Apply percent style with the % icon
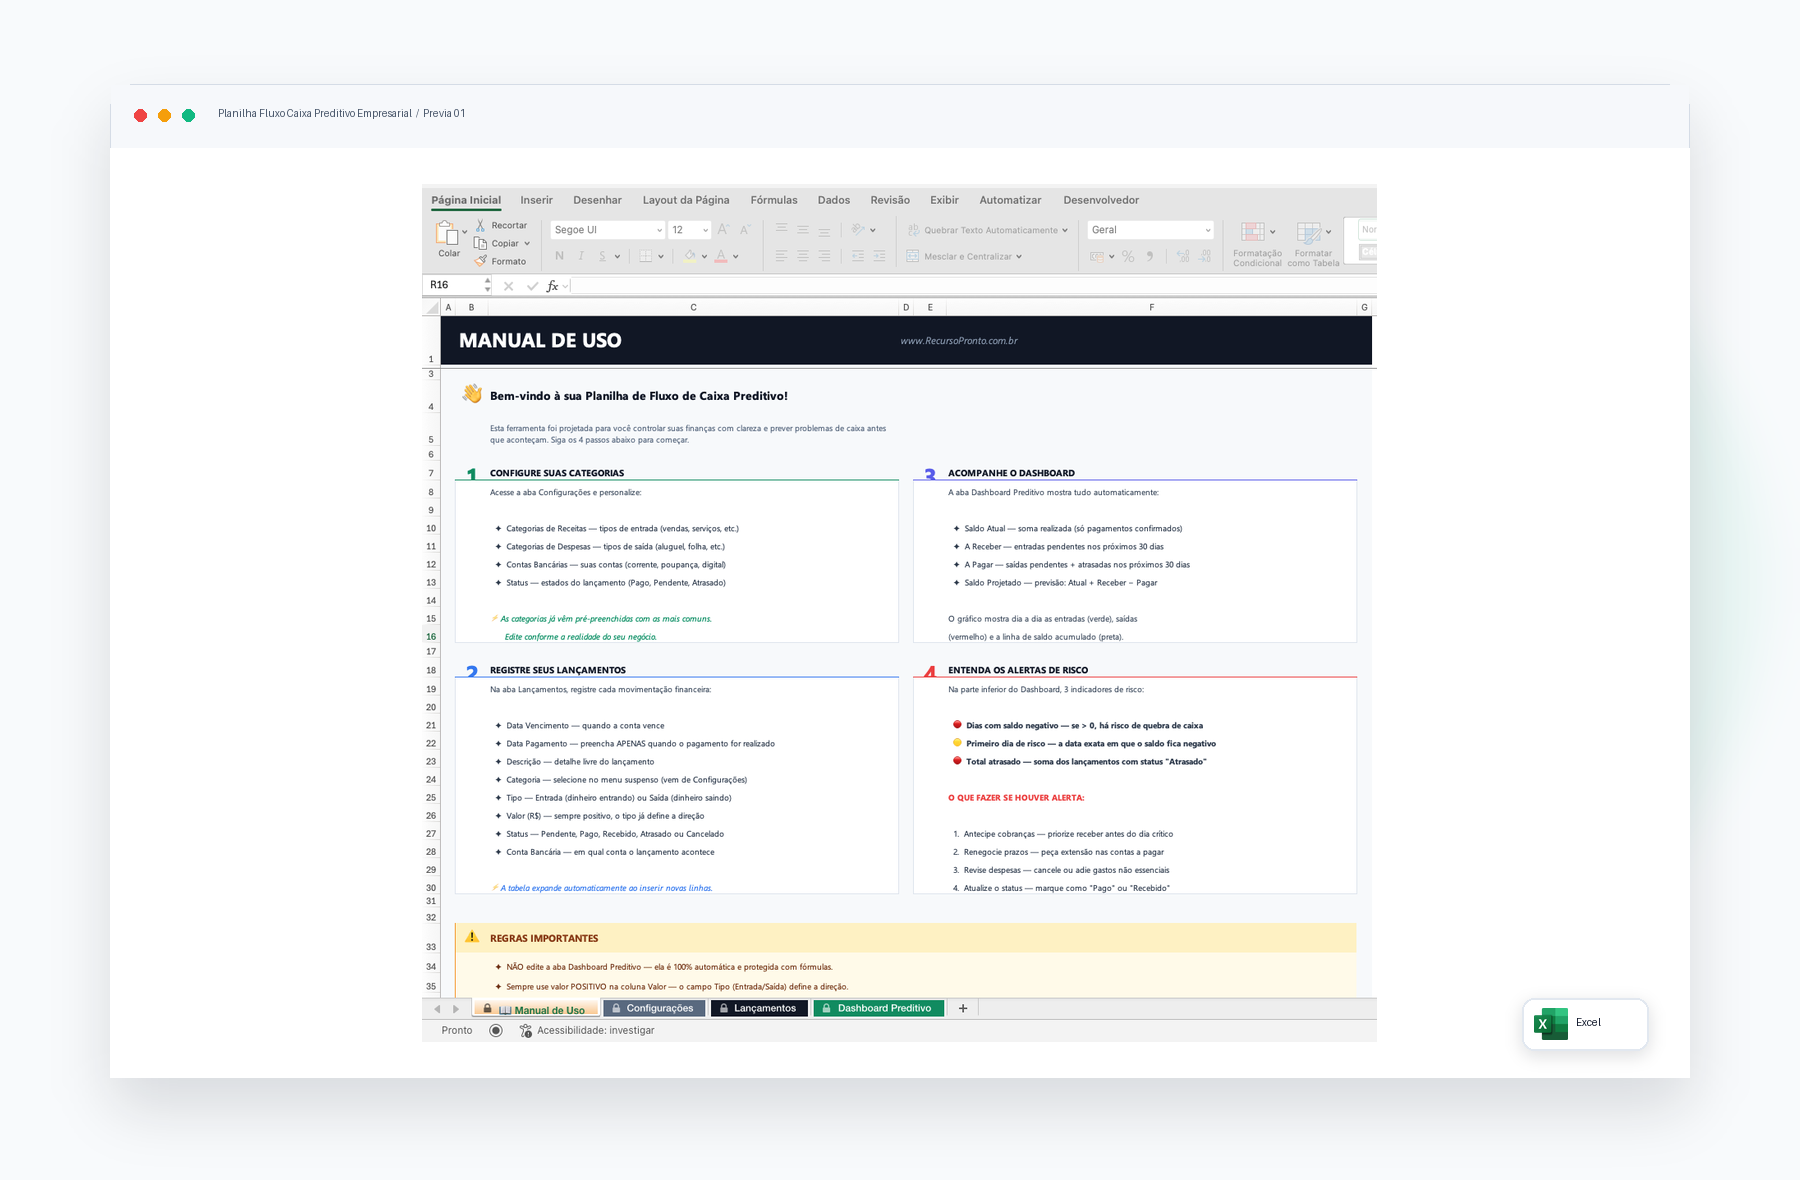Viewport: 1800px width, 1180px height. tap(1128, 257)
